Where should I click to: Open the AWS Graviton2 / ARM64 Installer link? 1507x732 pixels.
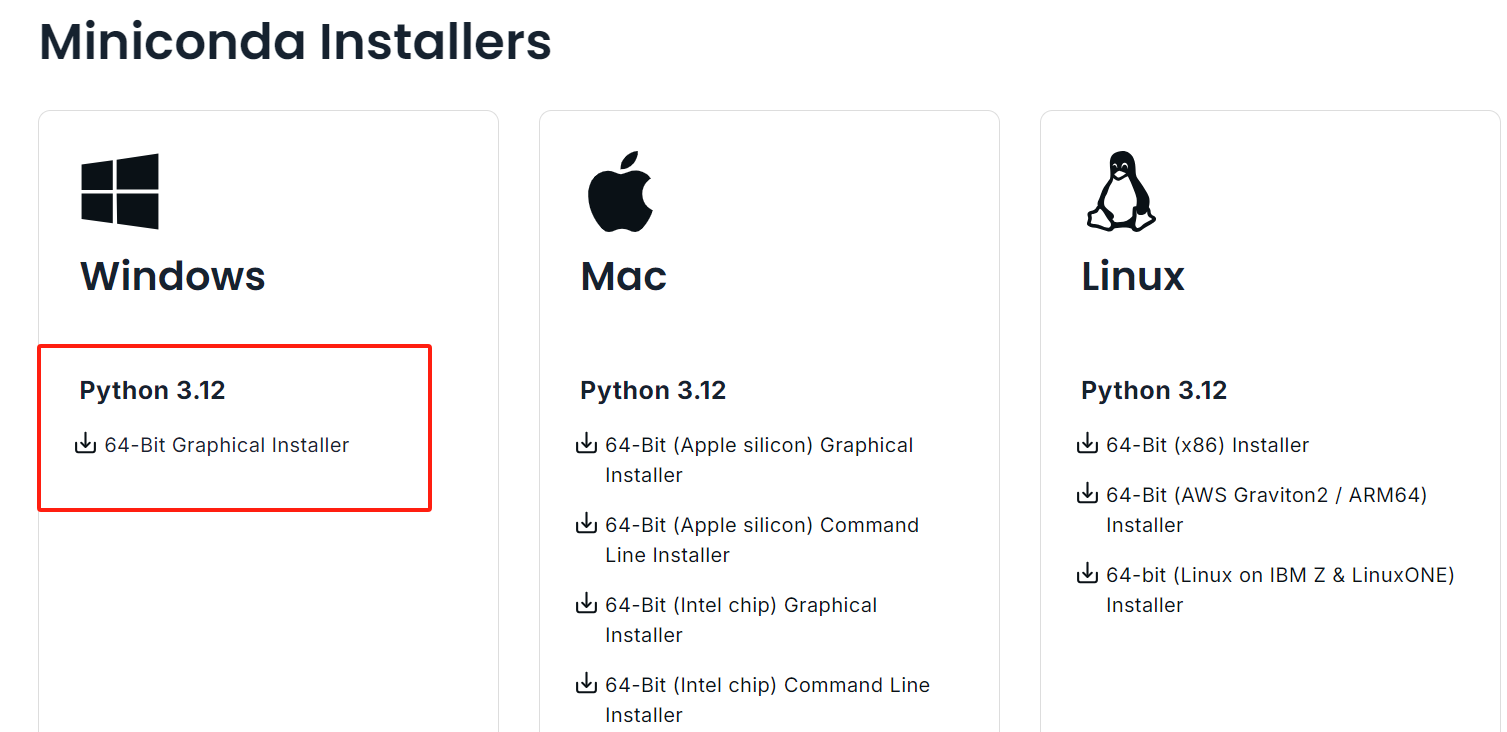pyautogui.click(x=1266, y=495)
